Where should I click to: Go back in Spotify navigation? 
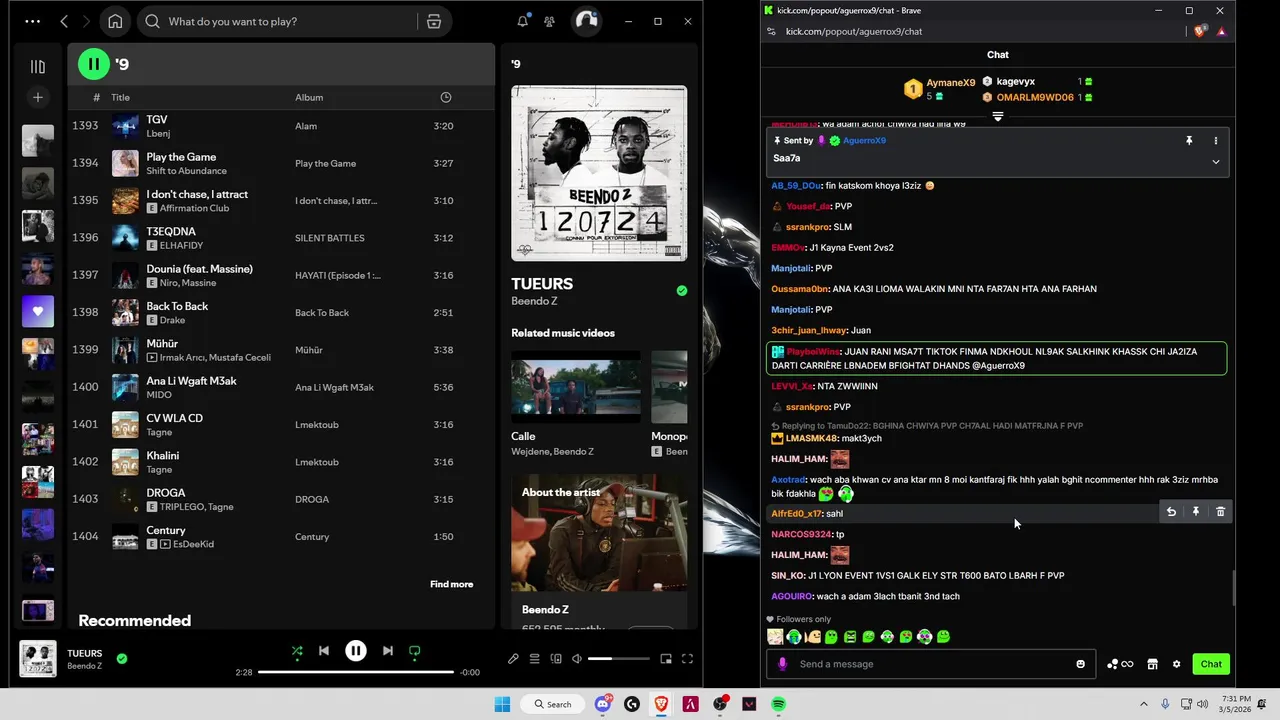click(64, 21)
